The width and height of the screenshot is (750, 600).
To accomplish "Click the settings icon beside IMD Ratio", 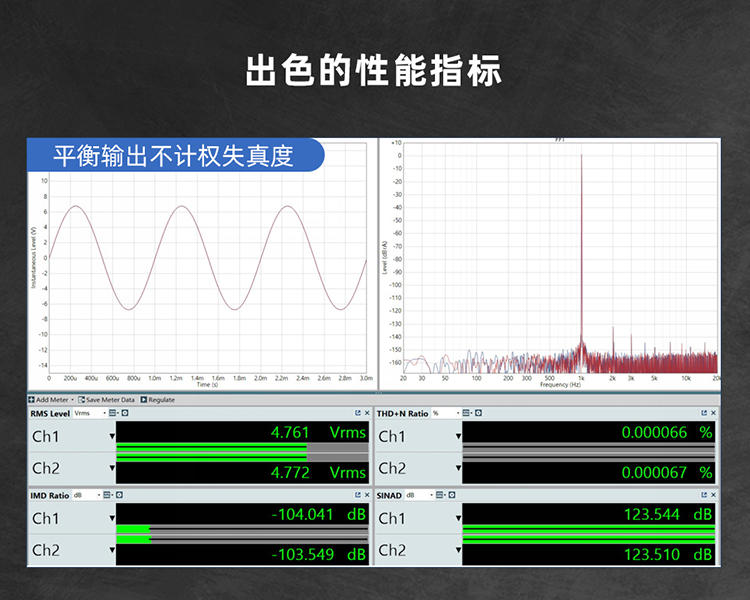I will (119, 495).
